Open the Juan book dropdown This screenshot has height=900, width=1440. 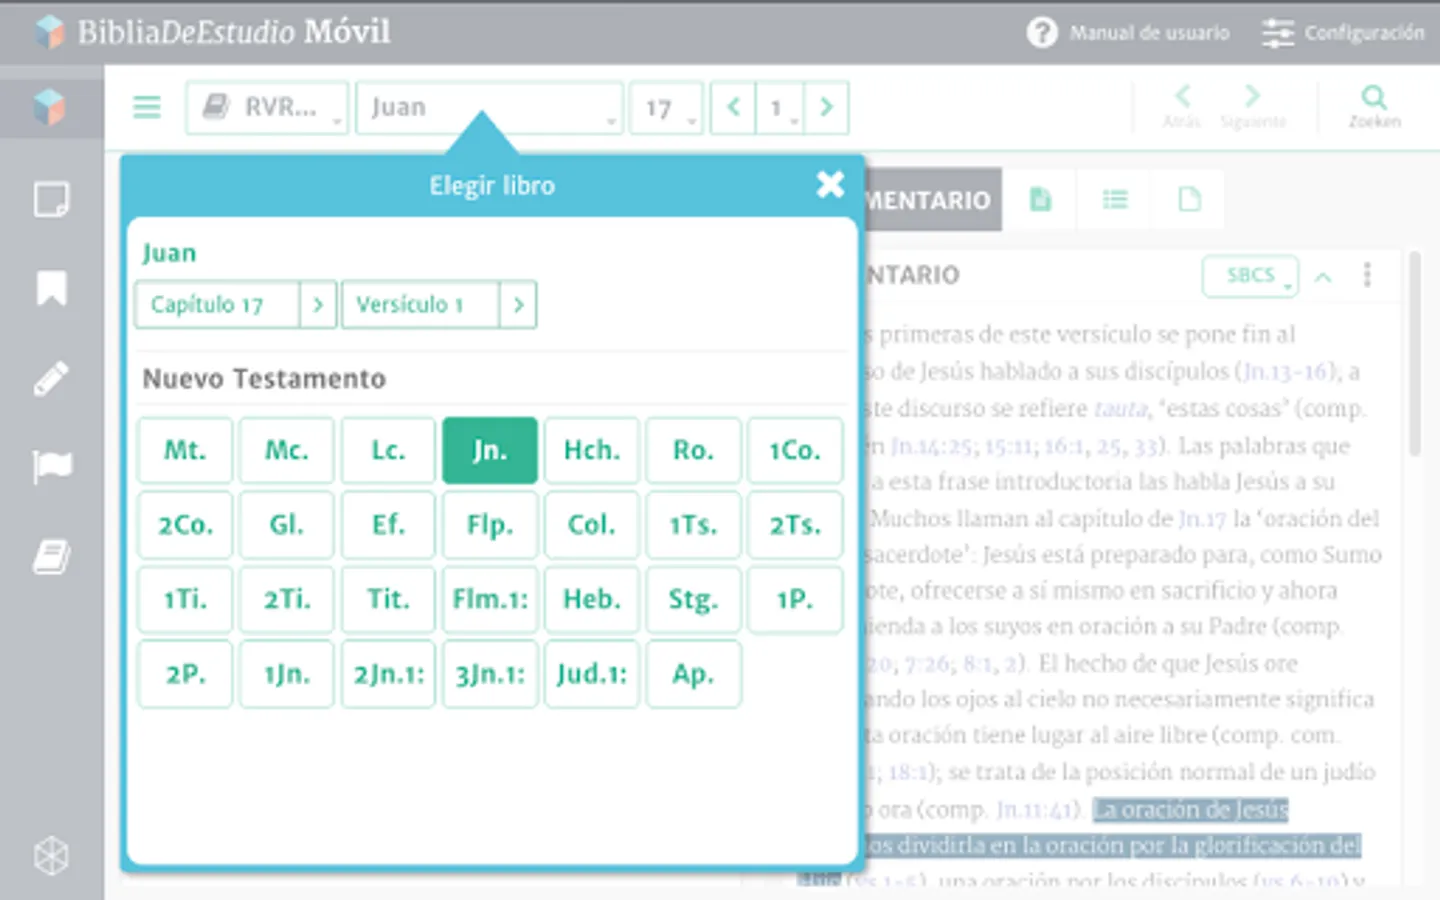click(x=490, y=107)
